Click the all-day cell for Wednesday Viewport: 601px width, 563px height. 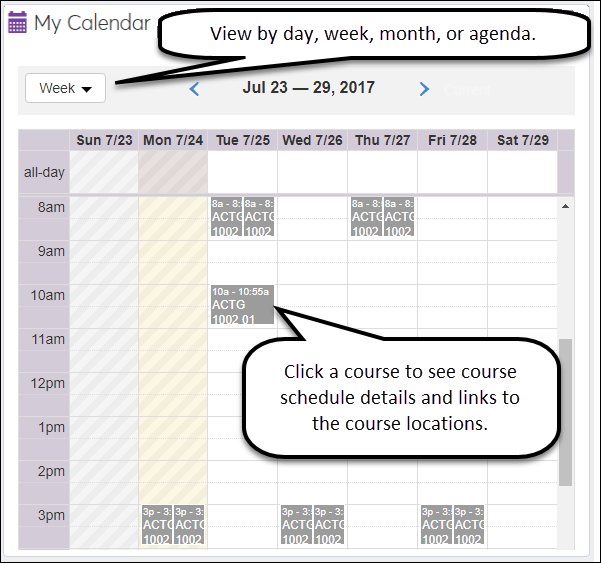(x=313, y=172)
